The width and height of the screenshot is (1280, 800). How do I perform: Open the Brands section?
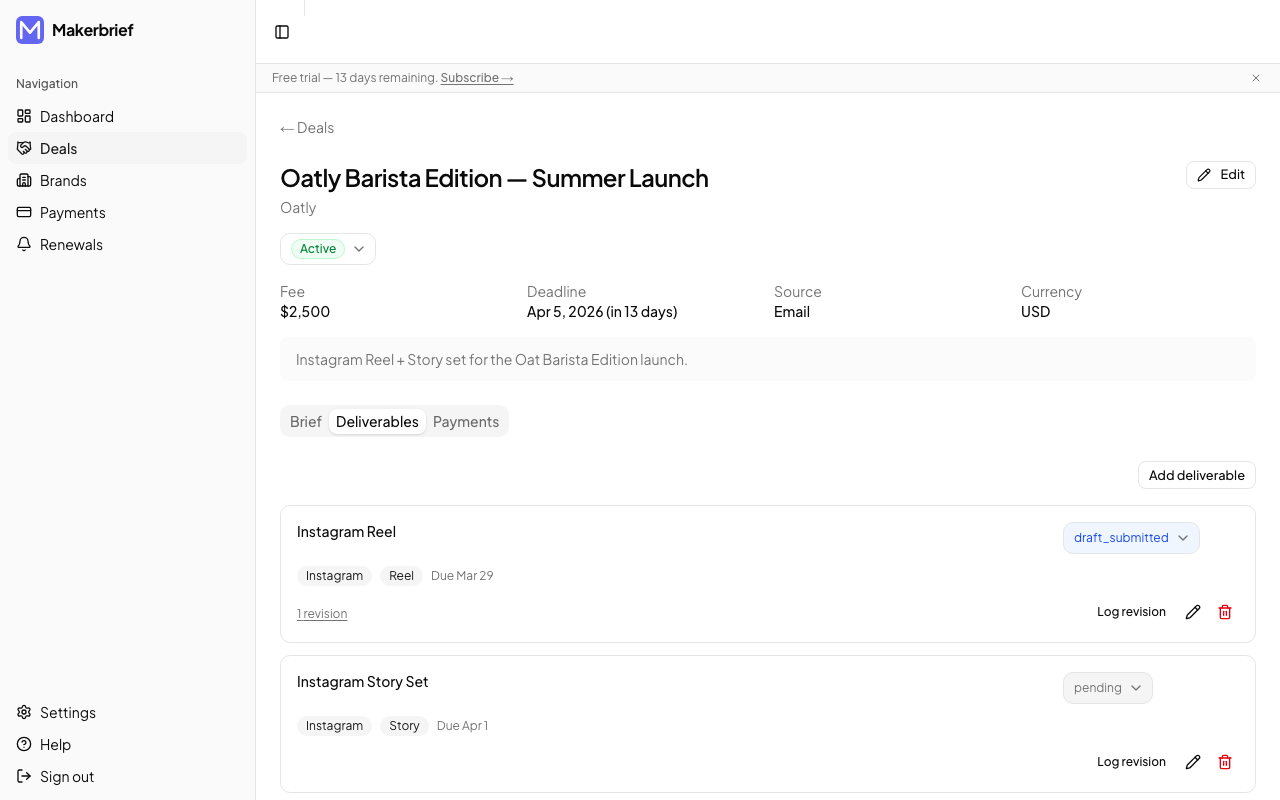[63, 180]
